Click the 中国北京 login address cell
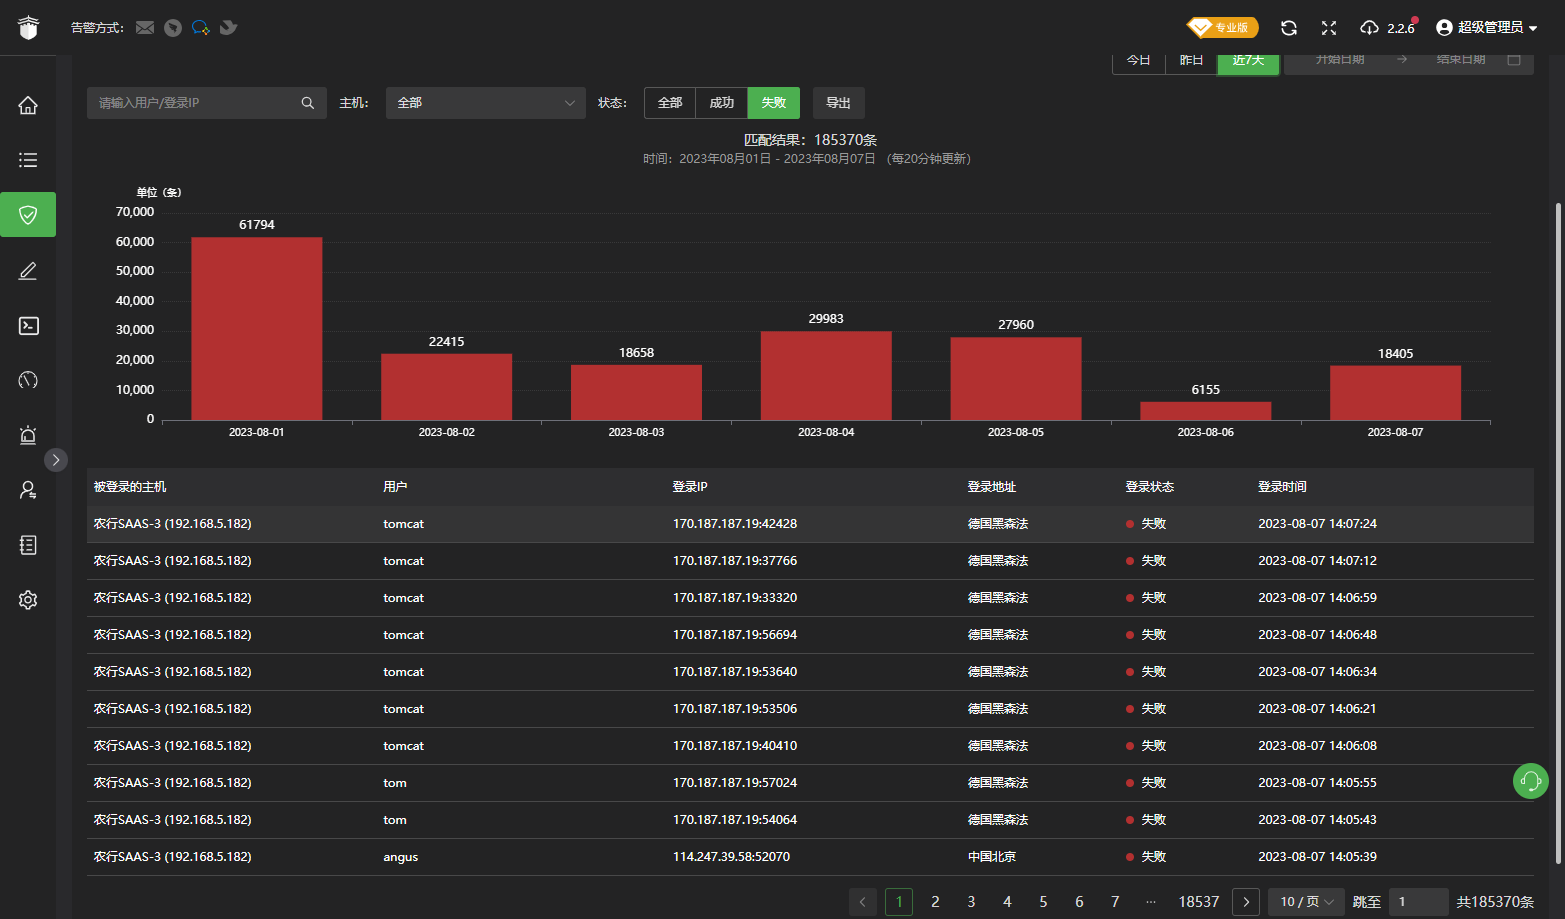 click(992, 857)
